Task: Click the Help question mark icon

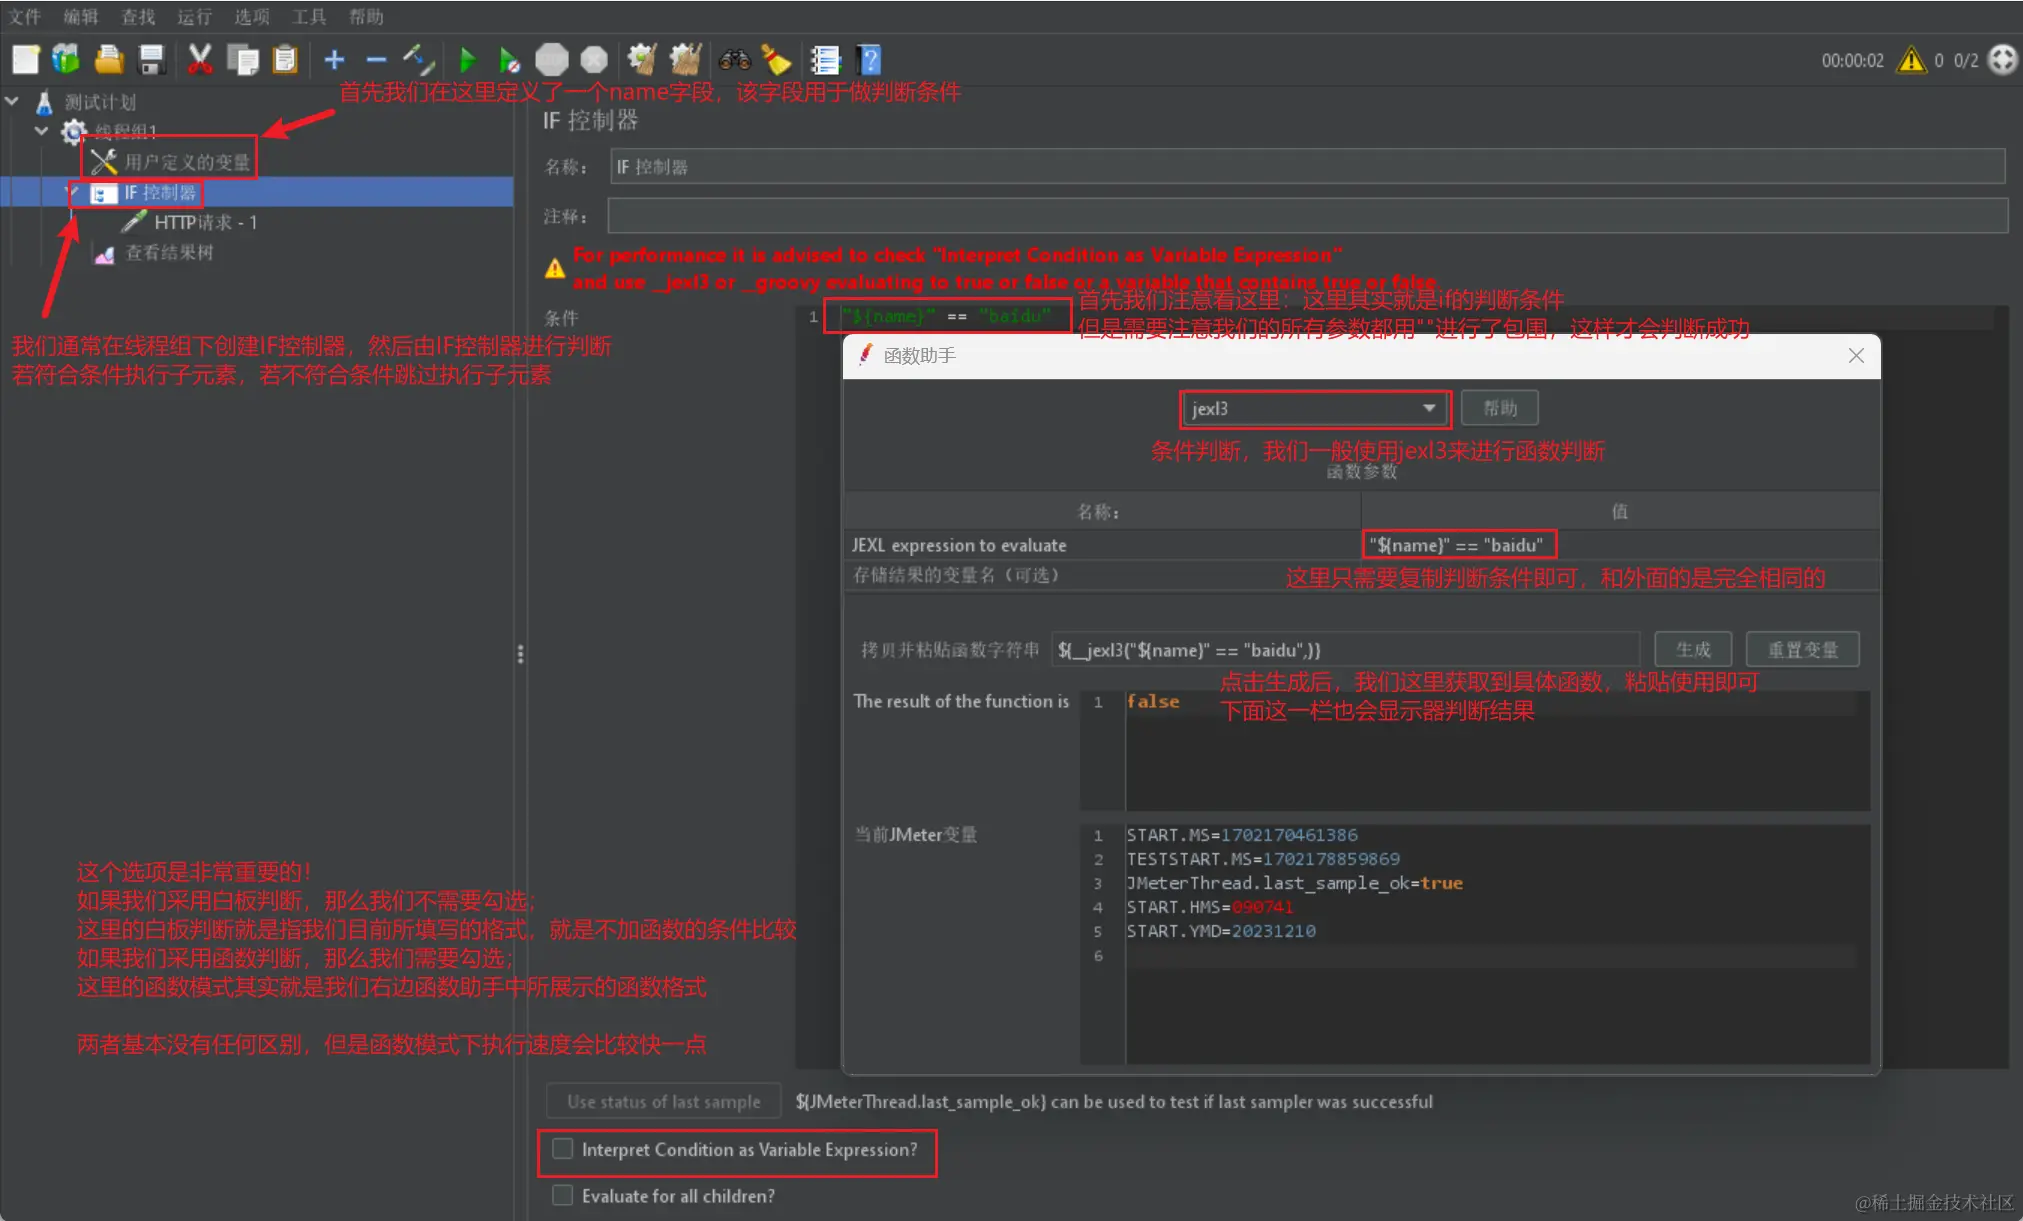Action: [x=870, y=60]
